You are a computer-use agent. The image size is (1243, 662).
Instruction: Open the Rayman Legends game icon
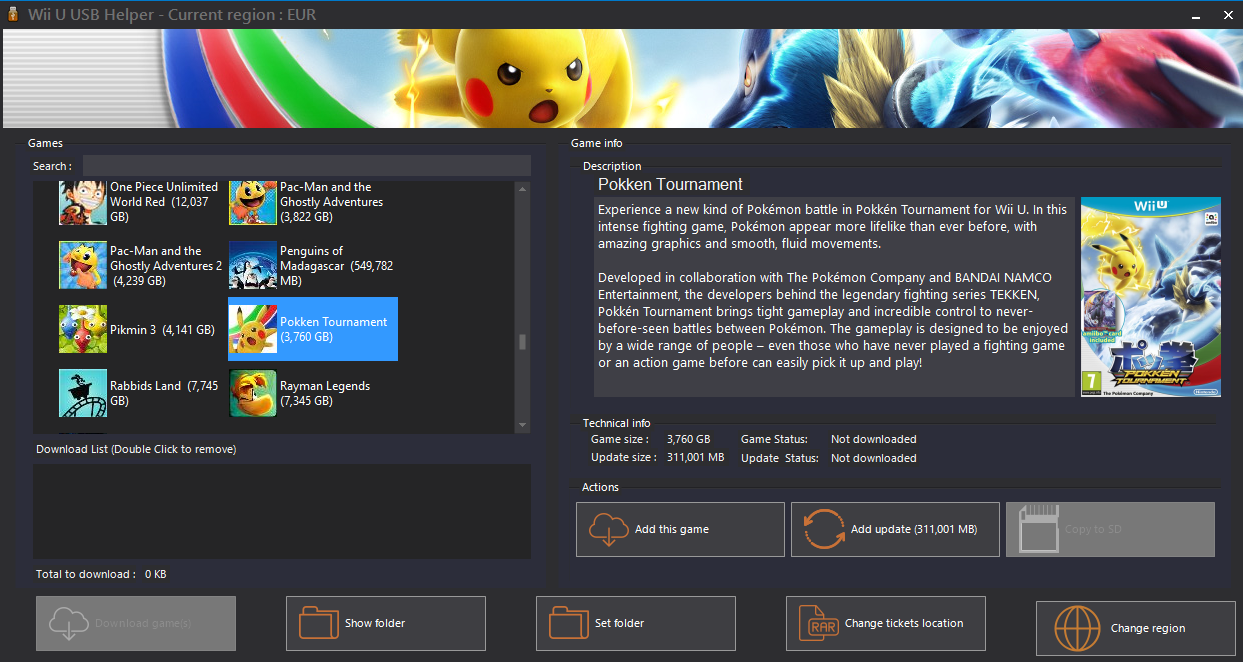[x=253, y=393]
